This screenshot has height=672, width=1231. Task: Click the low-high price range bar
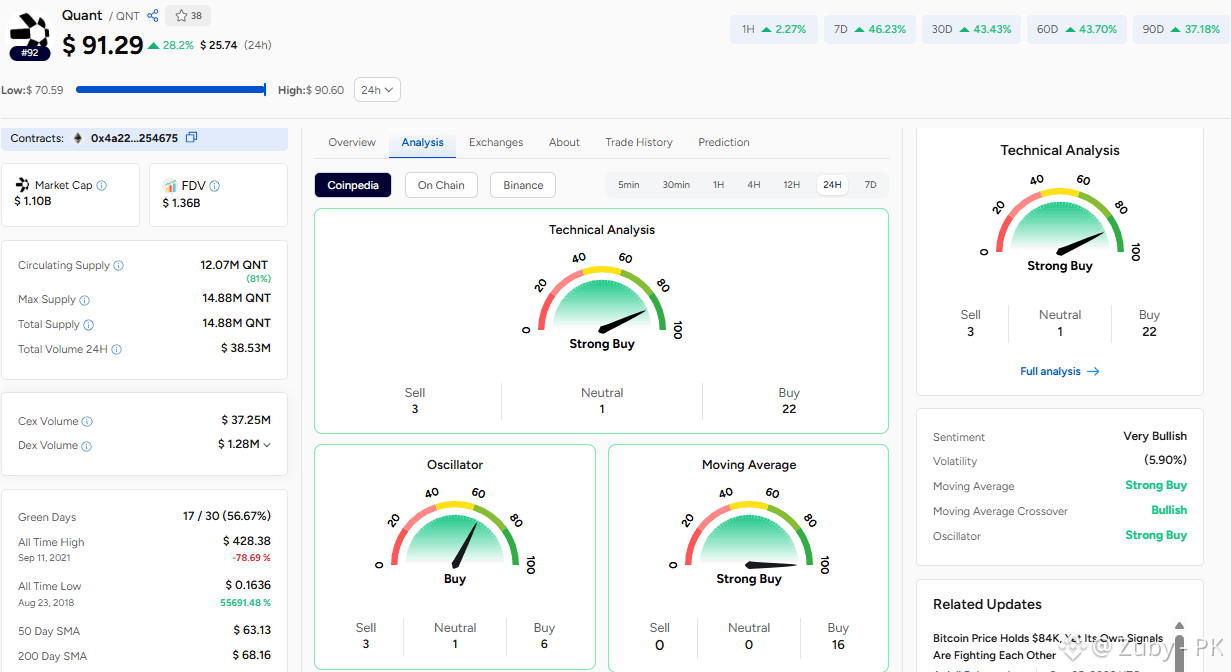tap(171, 90)
